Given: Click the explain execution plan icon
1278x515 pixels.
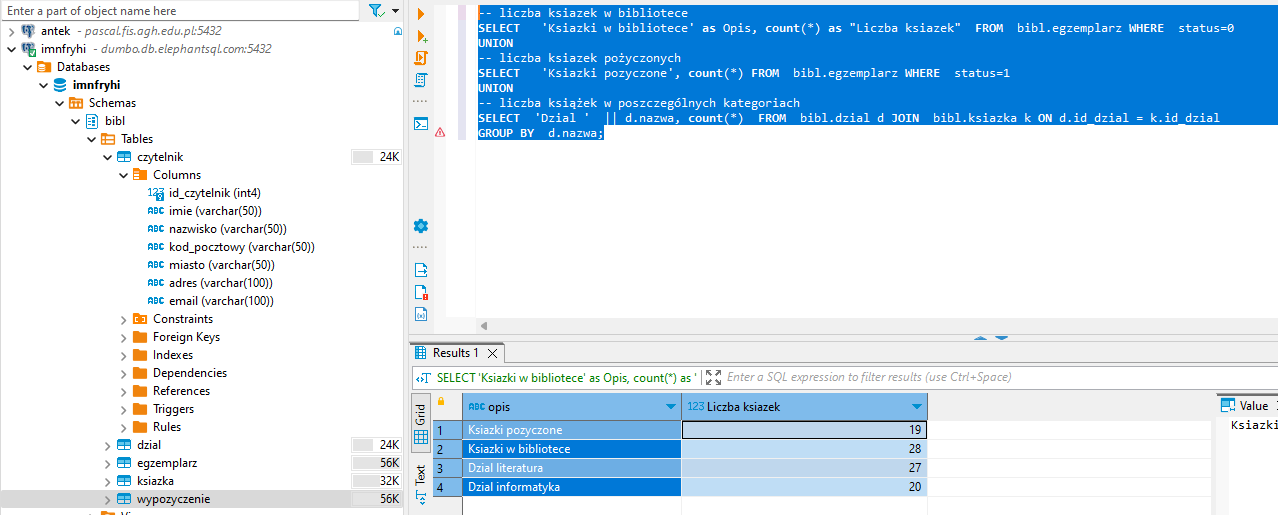Looking at the screenshot, I should 420,80.
